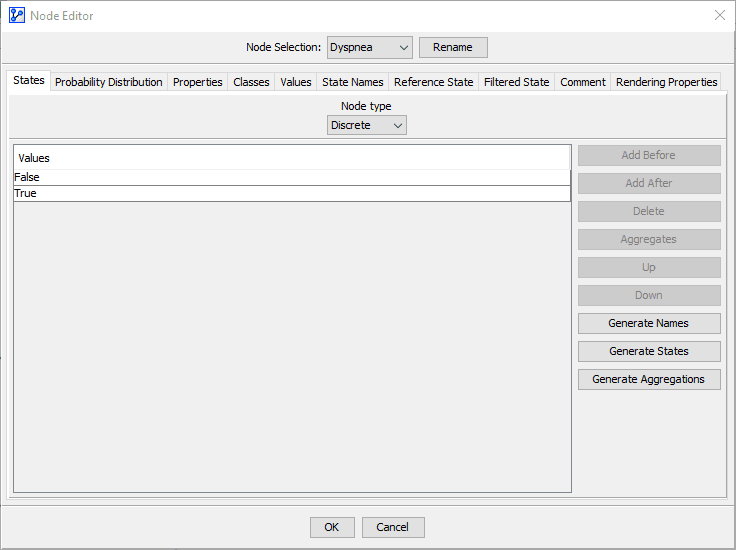Select the Values tab
The width and height of the screenshot is (736, 550).
[296, 82]
